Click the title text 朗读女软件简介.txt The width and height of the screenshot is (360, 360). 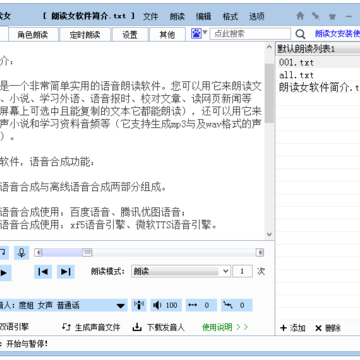coord(88,16)
